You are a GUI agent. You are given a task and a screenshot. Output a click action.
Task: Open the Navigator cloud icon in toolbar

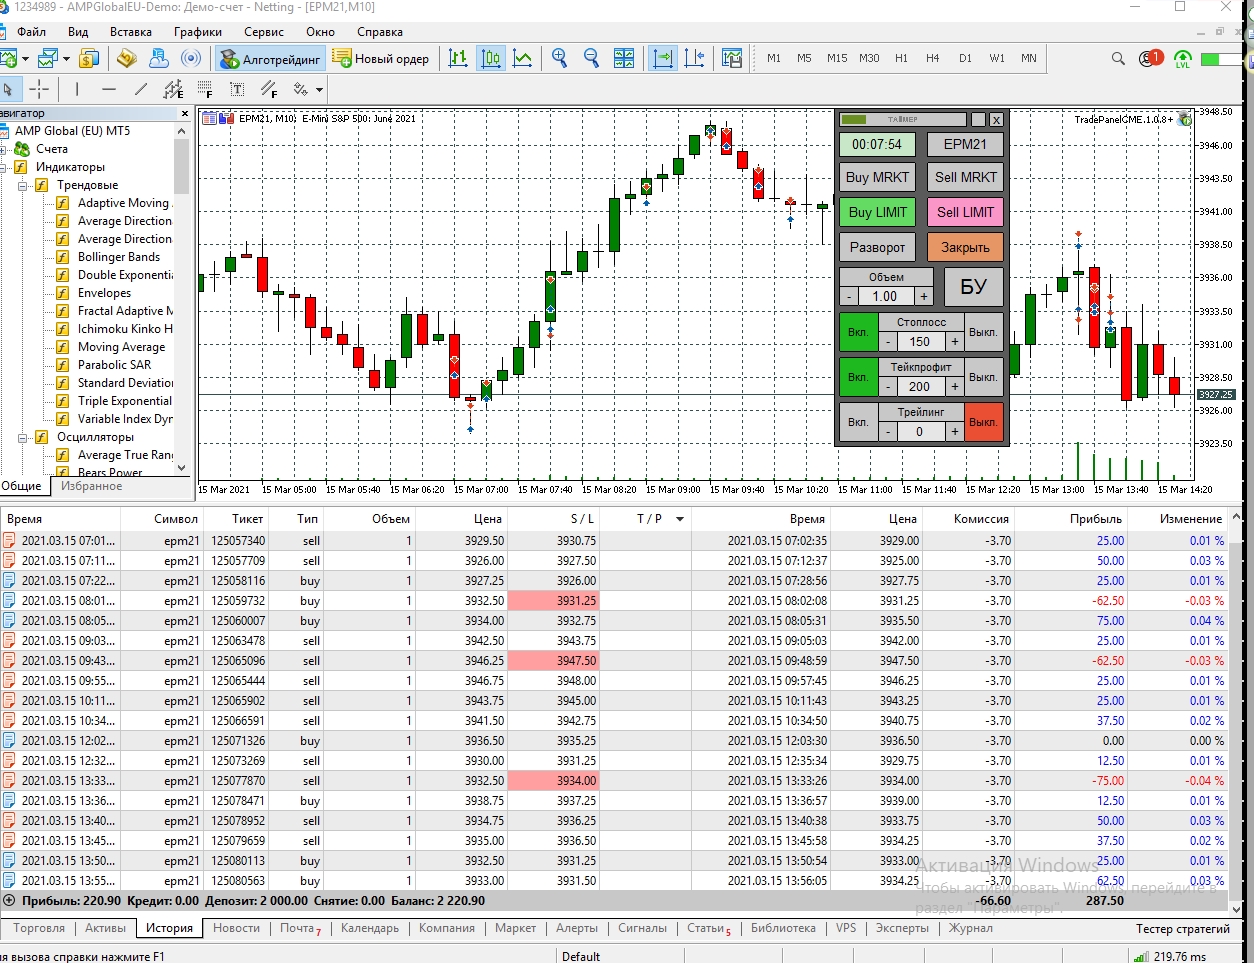coord(158,58)
